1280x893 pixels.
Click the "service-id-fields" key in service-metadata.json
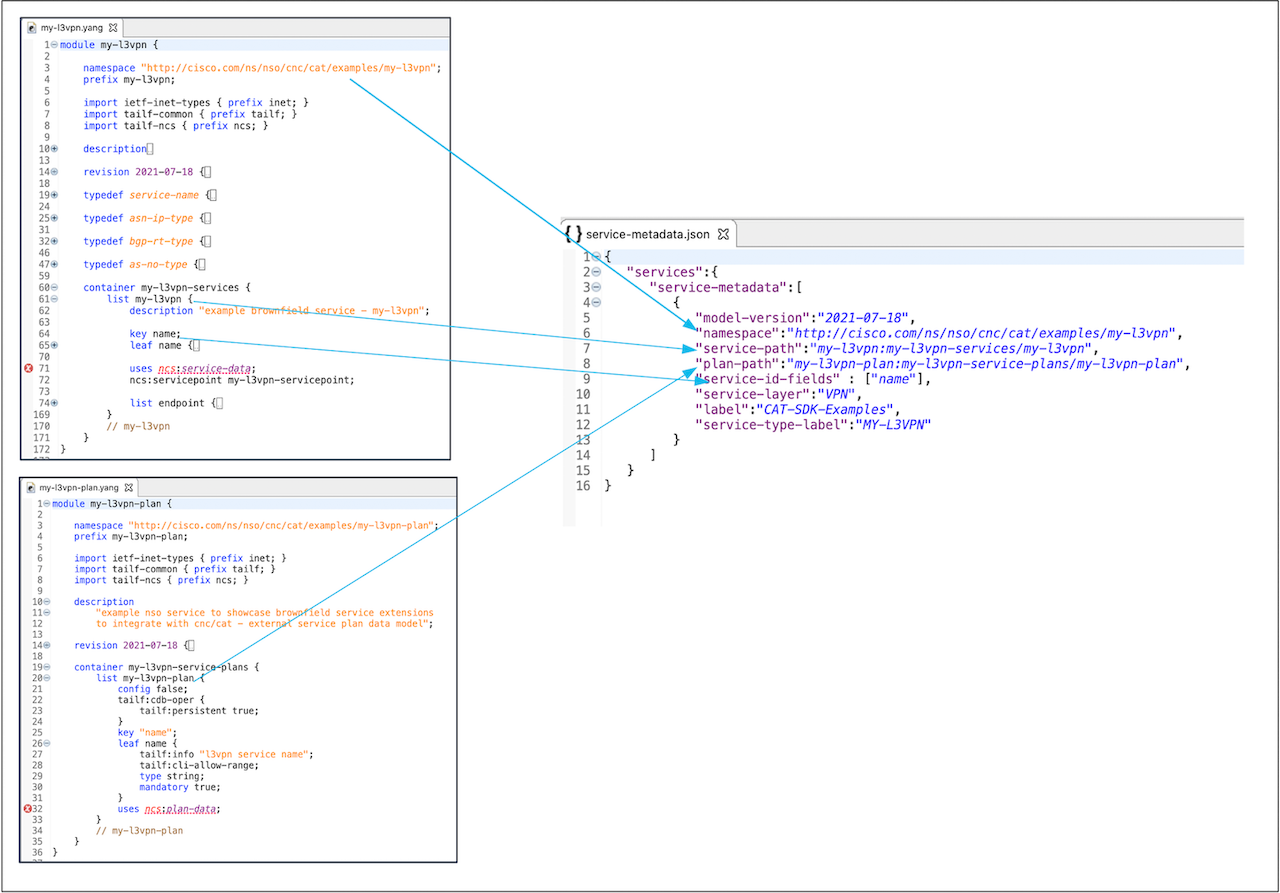[x=765, y=379]
